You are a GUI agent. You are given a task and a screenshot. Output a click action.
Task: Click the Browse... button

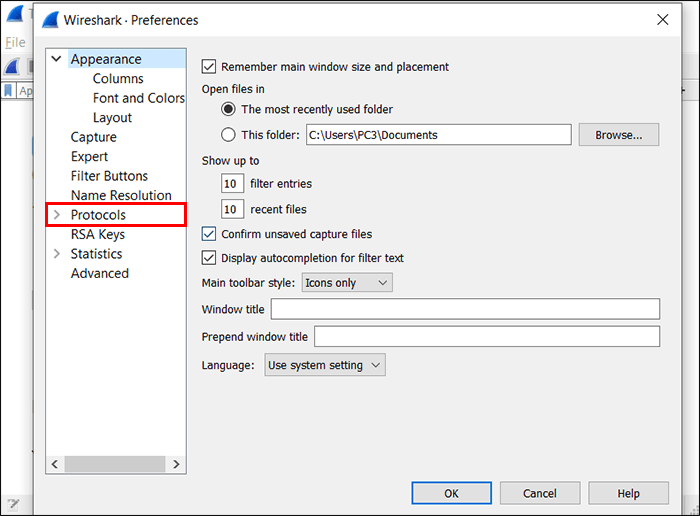tap(619, 135)
